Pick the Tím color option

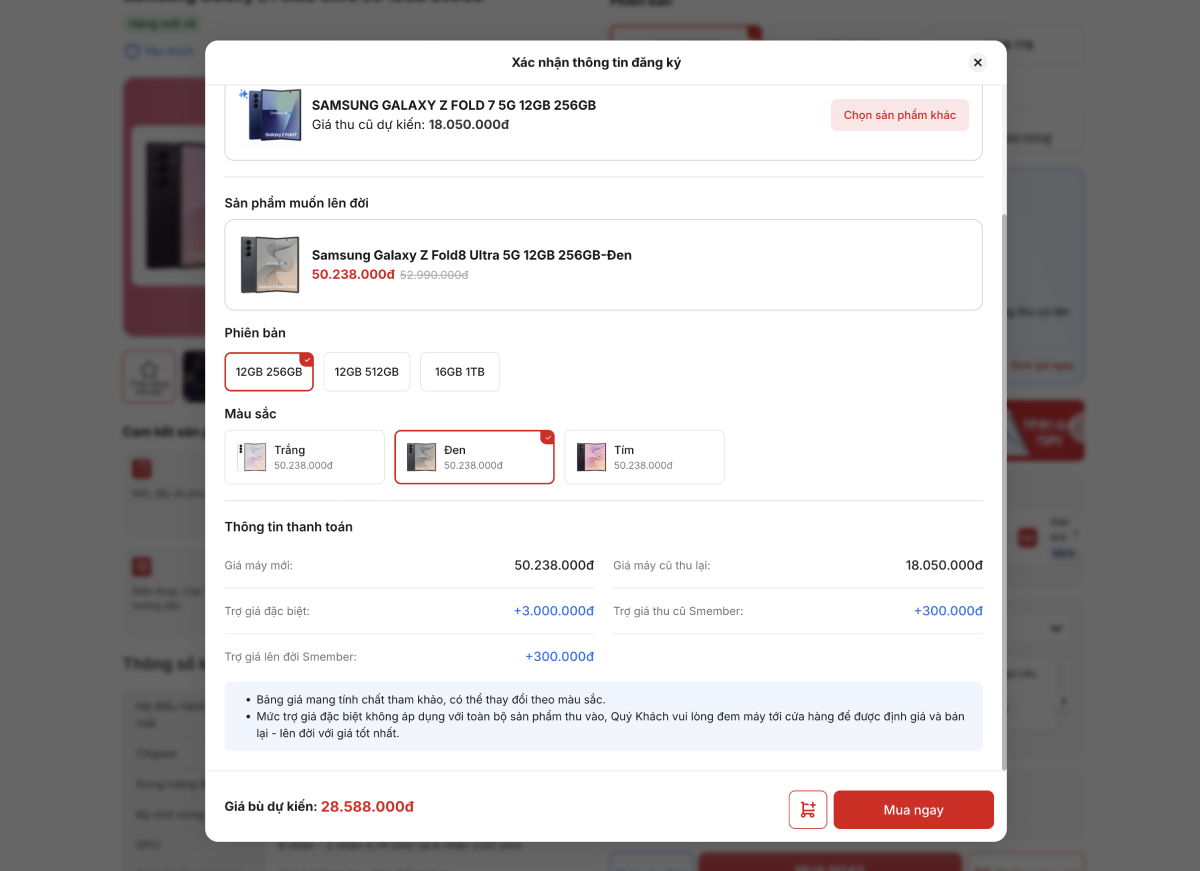[644, 457]
